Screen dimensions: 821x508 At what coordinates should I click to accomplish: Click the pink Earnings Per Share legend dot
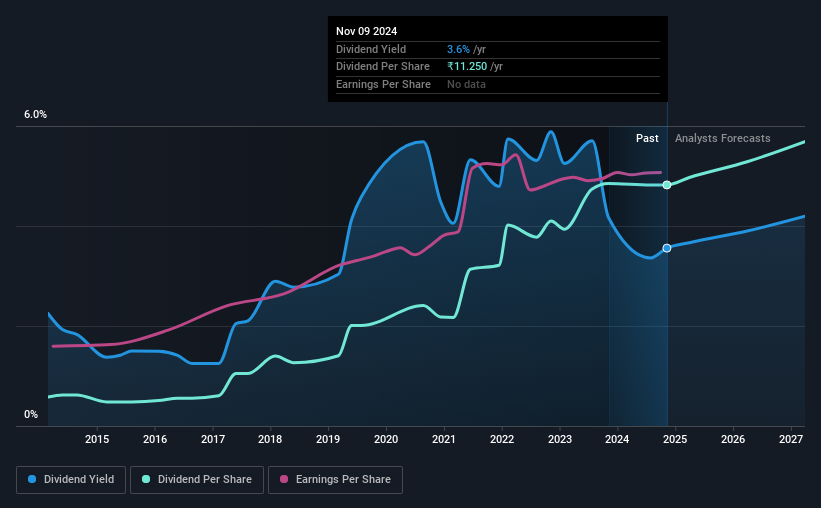284,479
